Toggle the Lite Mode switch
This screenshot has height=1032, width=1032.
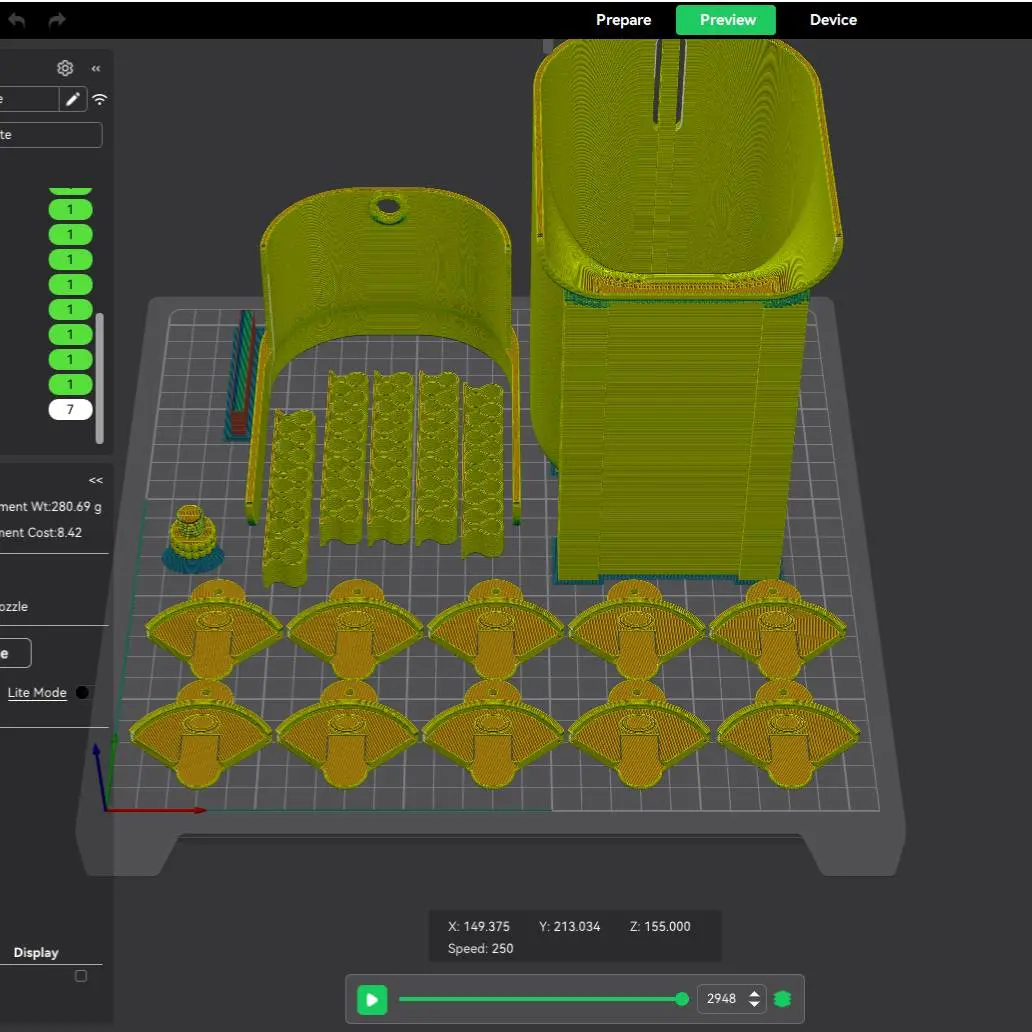click(x=83, y=692)
